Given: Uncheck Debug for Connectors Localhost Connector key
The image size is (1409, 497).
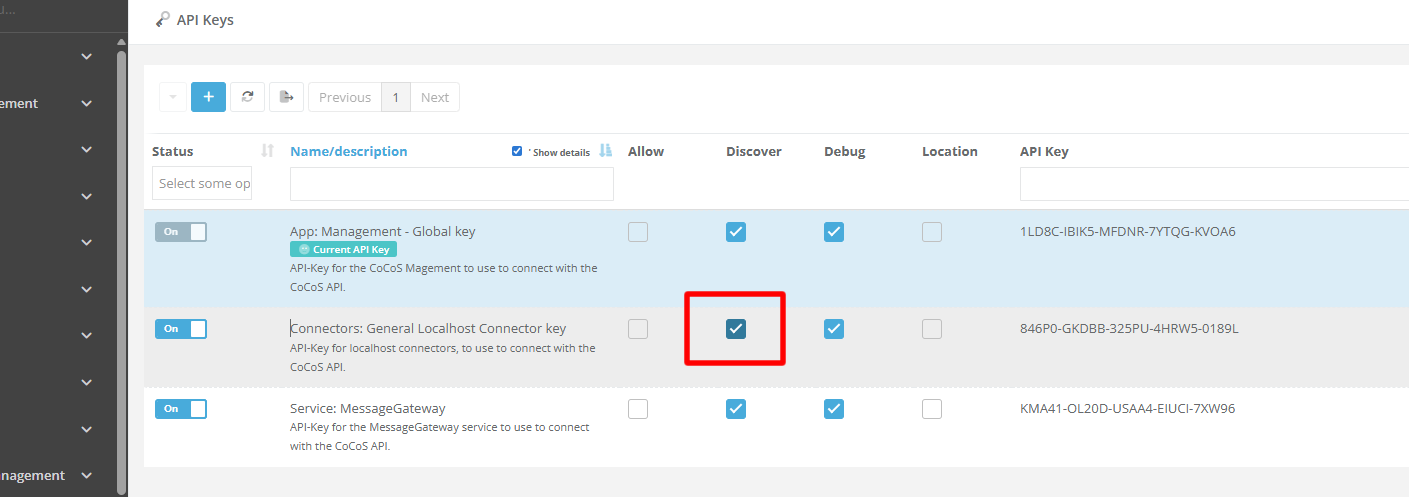Looking at the screenshot, I should [834, 329].
